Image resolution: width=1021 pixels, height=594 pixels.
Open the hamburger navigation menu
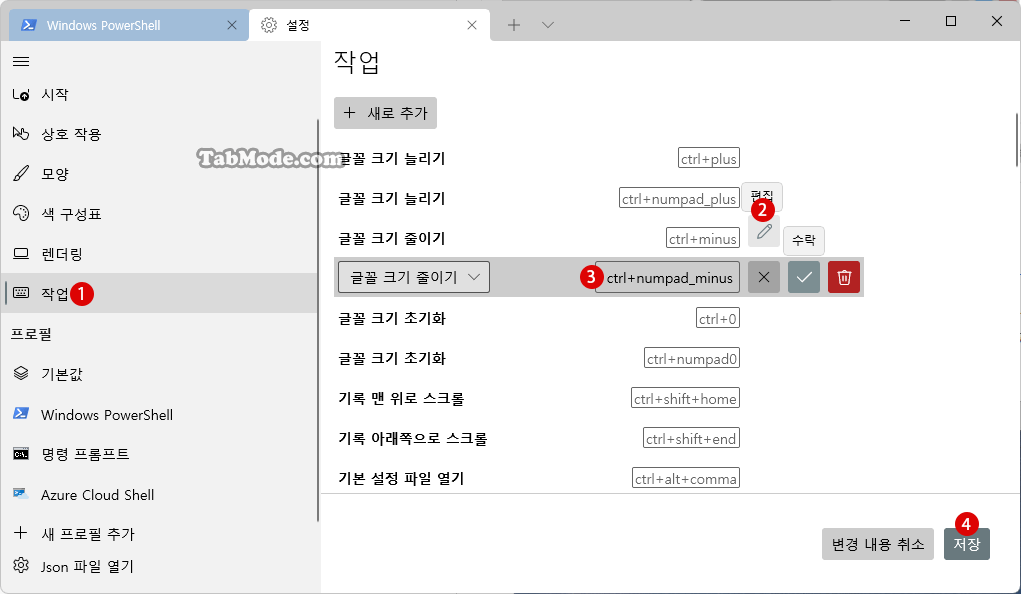click(21, 61)
